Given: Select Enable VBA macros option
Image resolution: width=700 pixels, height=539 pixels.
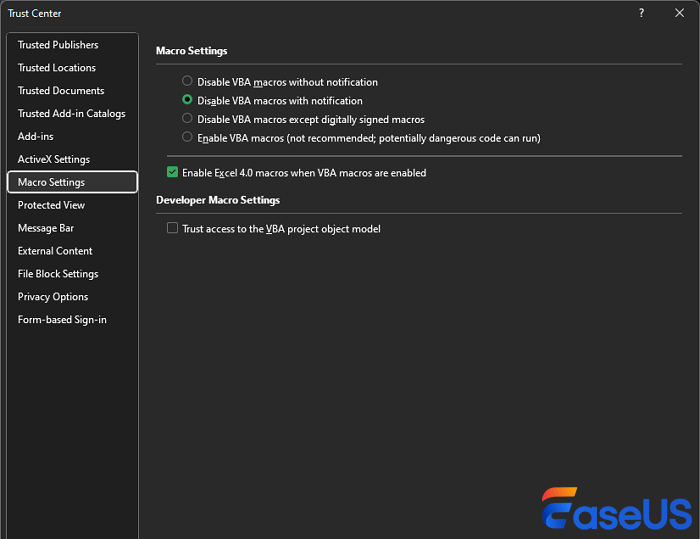Looking at the screenshot, I should pyautogui.click(x=187, y=137).
